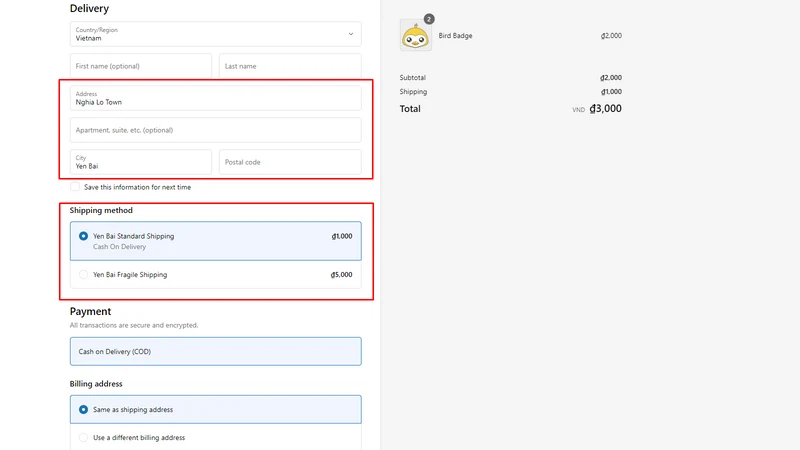Select Same as shipping address option
800x450 pixels.
coord(215,409)
